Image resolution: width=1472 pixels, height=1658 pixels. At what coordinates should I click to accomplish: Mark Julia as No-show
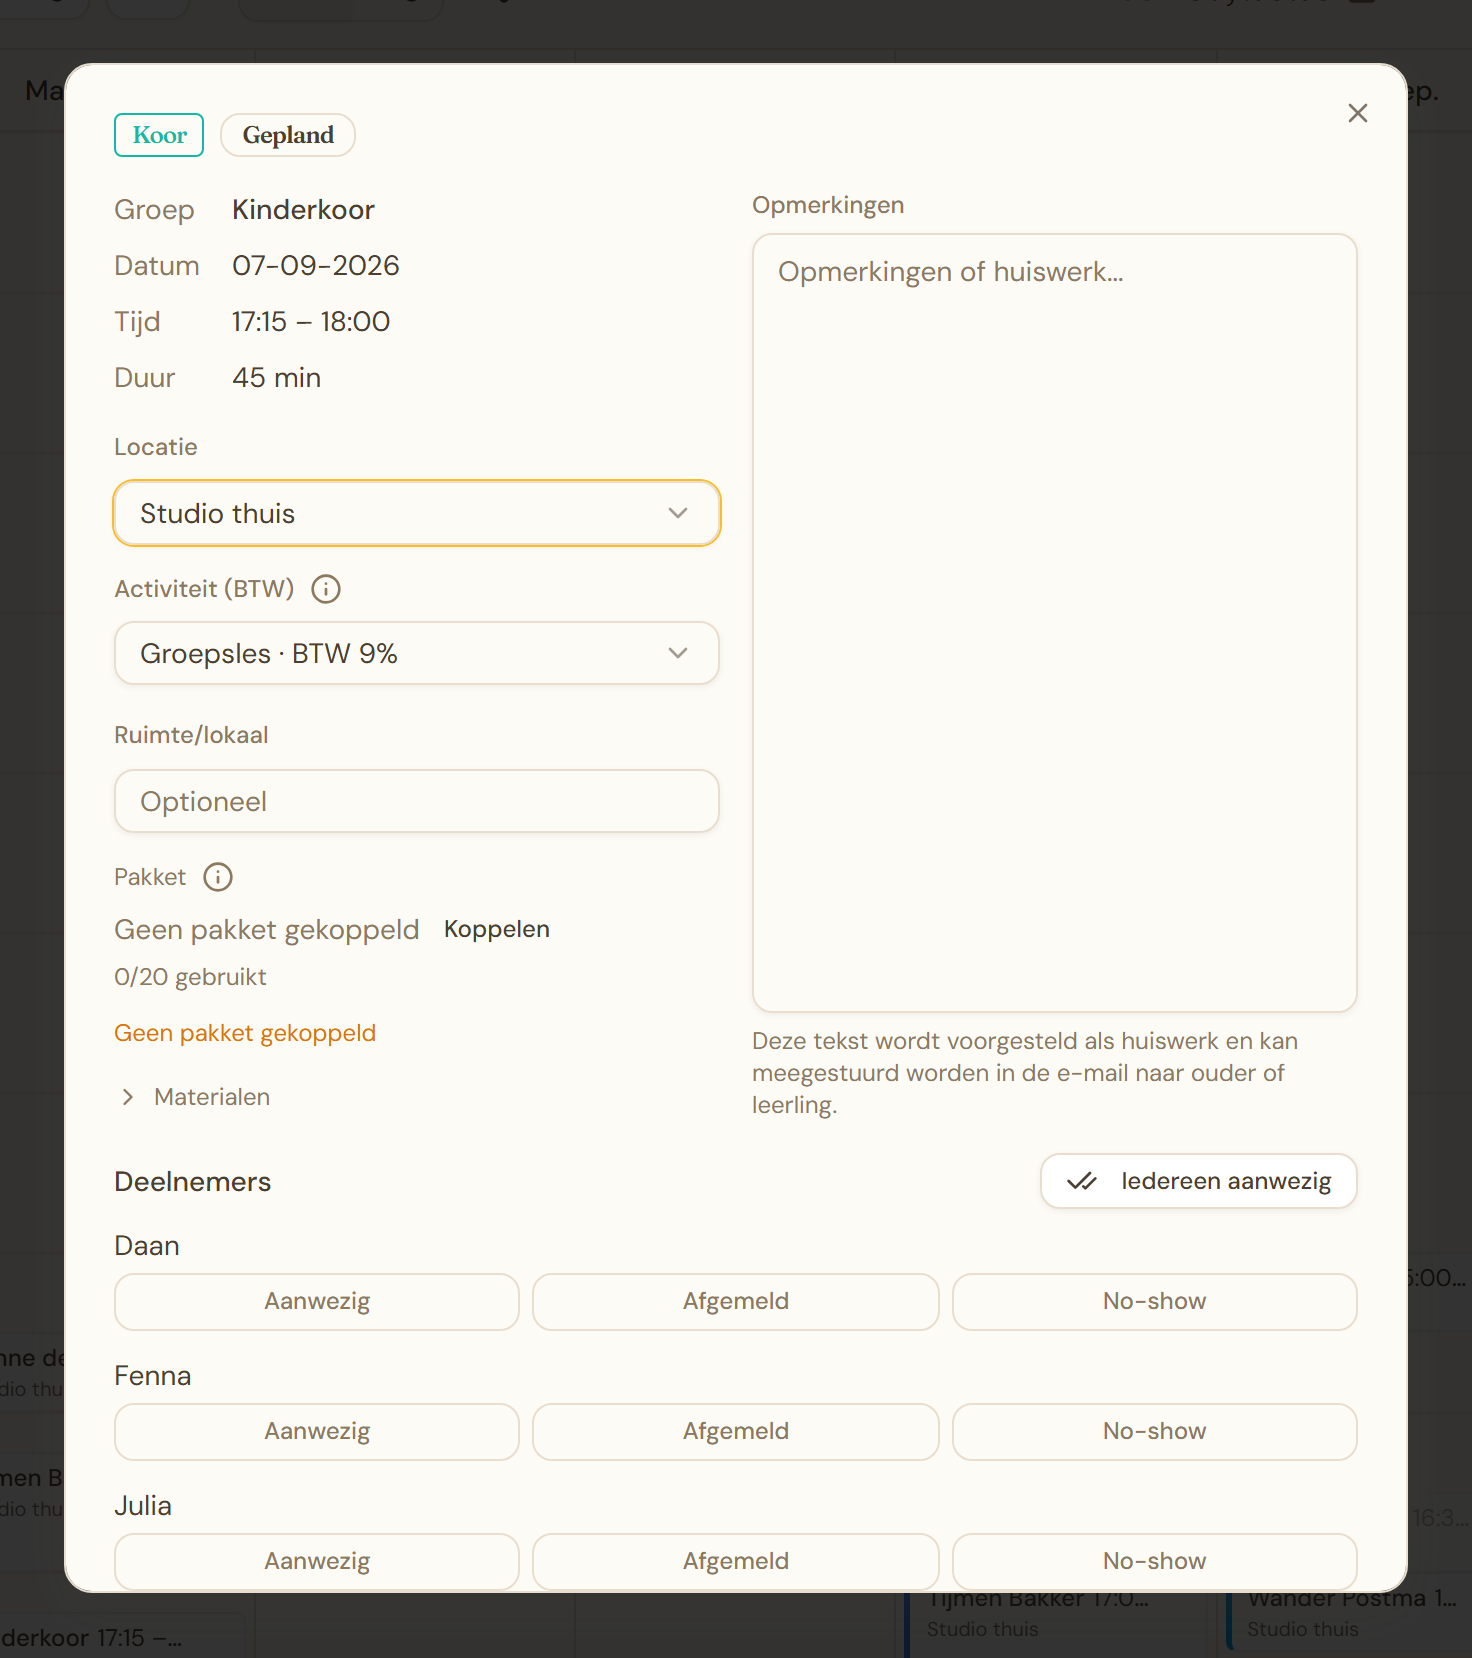coord(1155,1561)
